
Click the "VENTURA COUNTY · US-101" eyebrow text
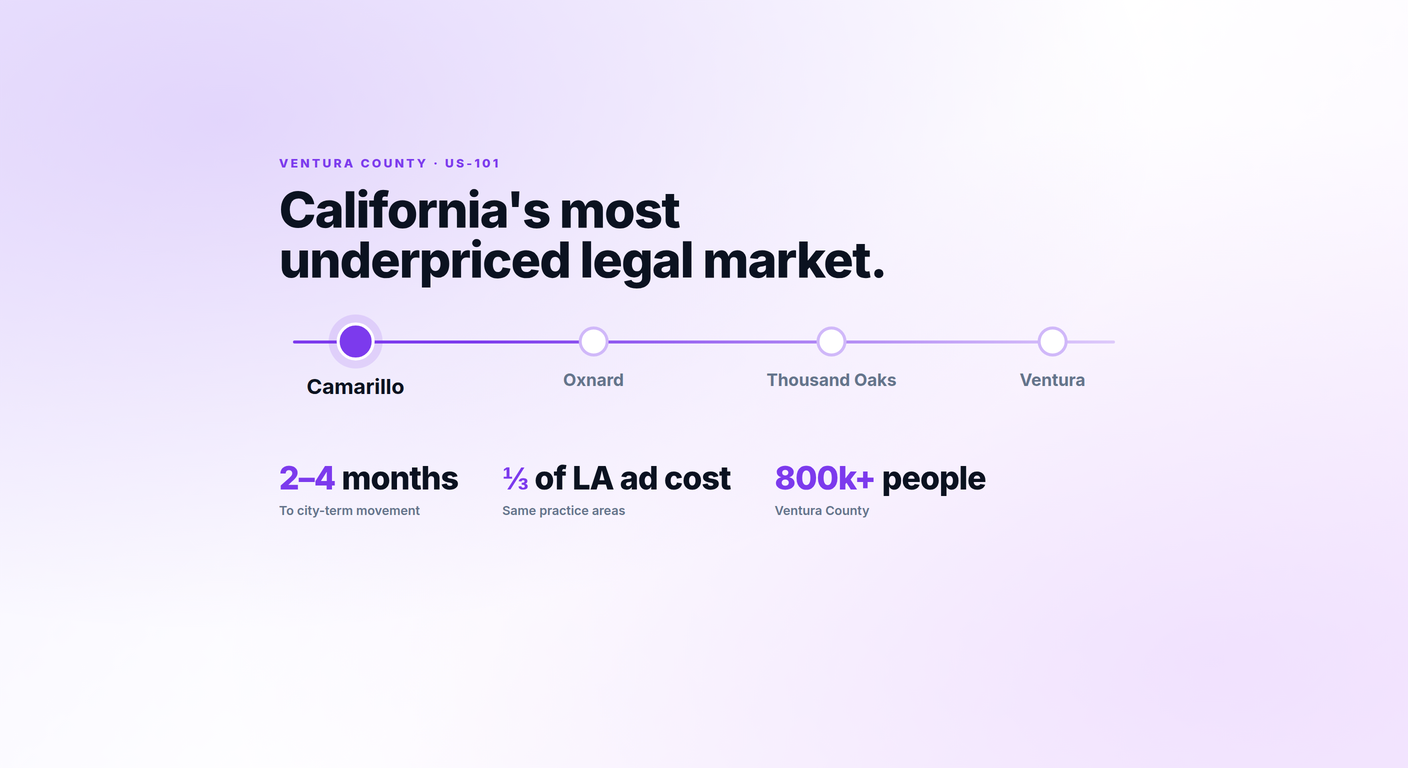point(389,163)
